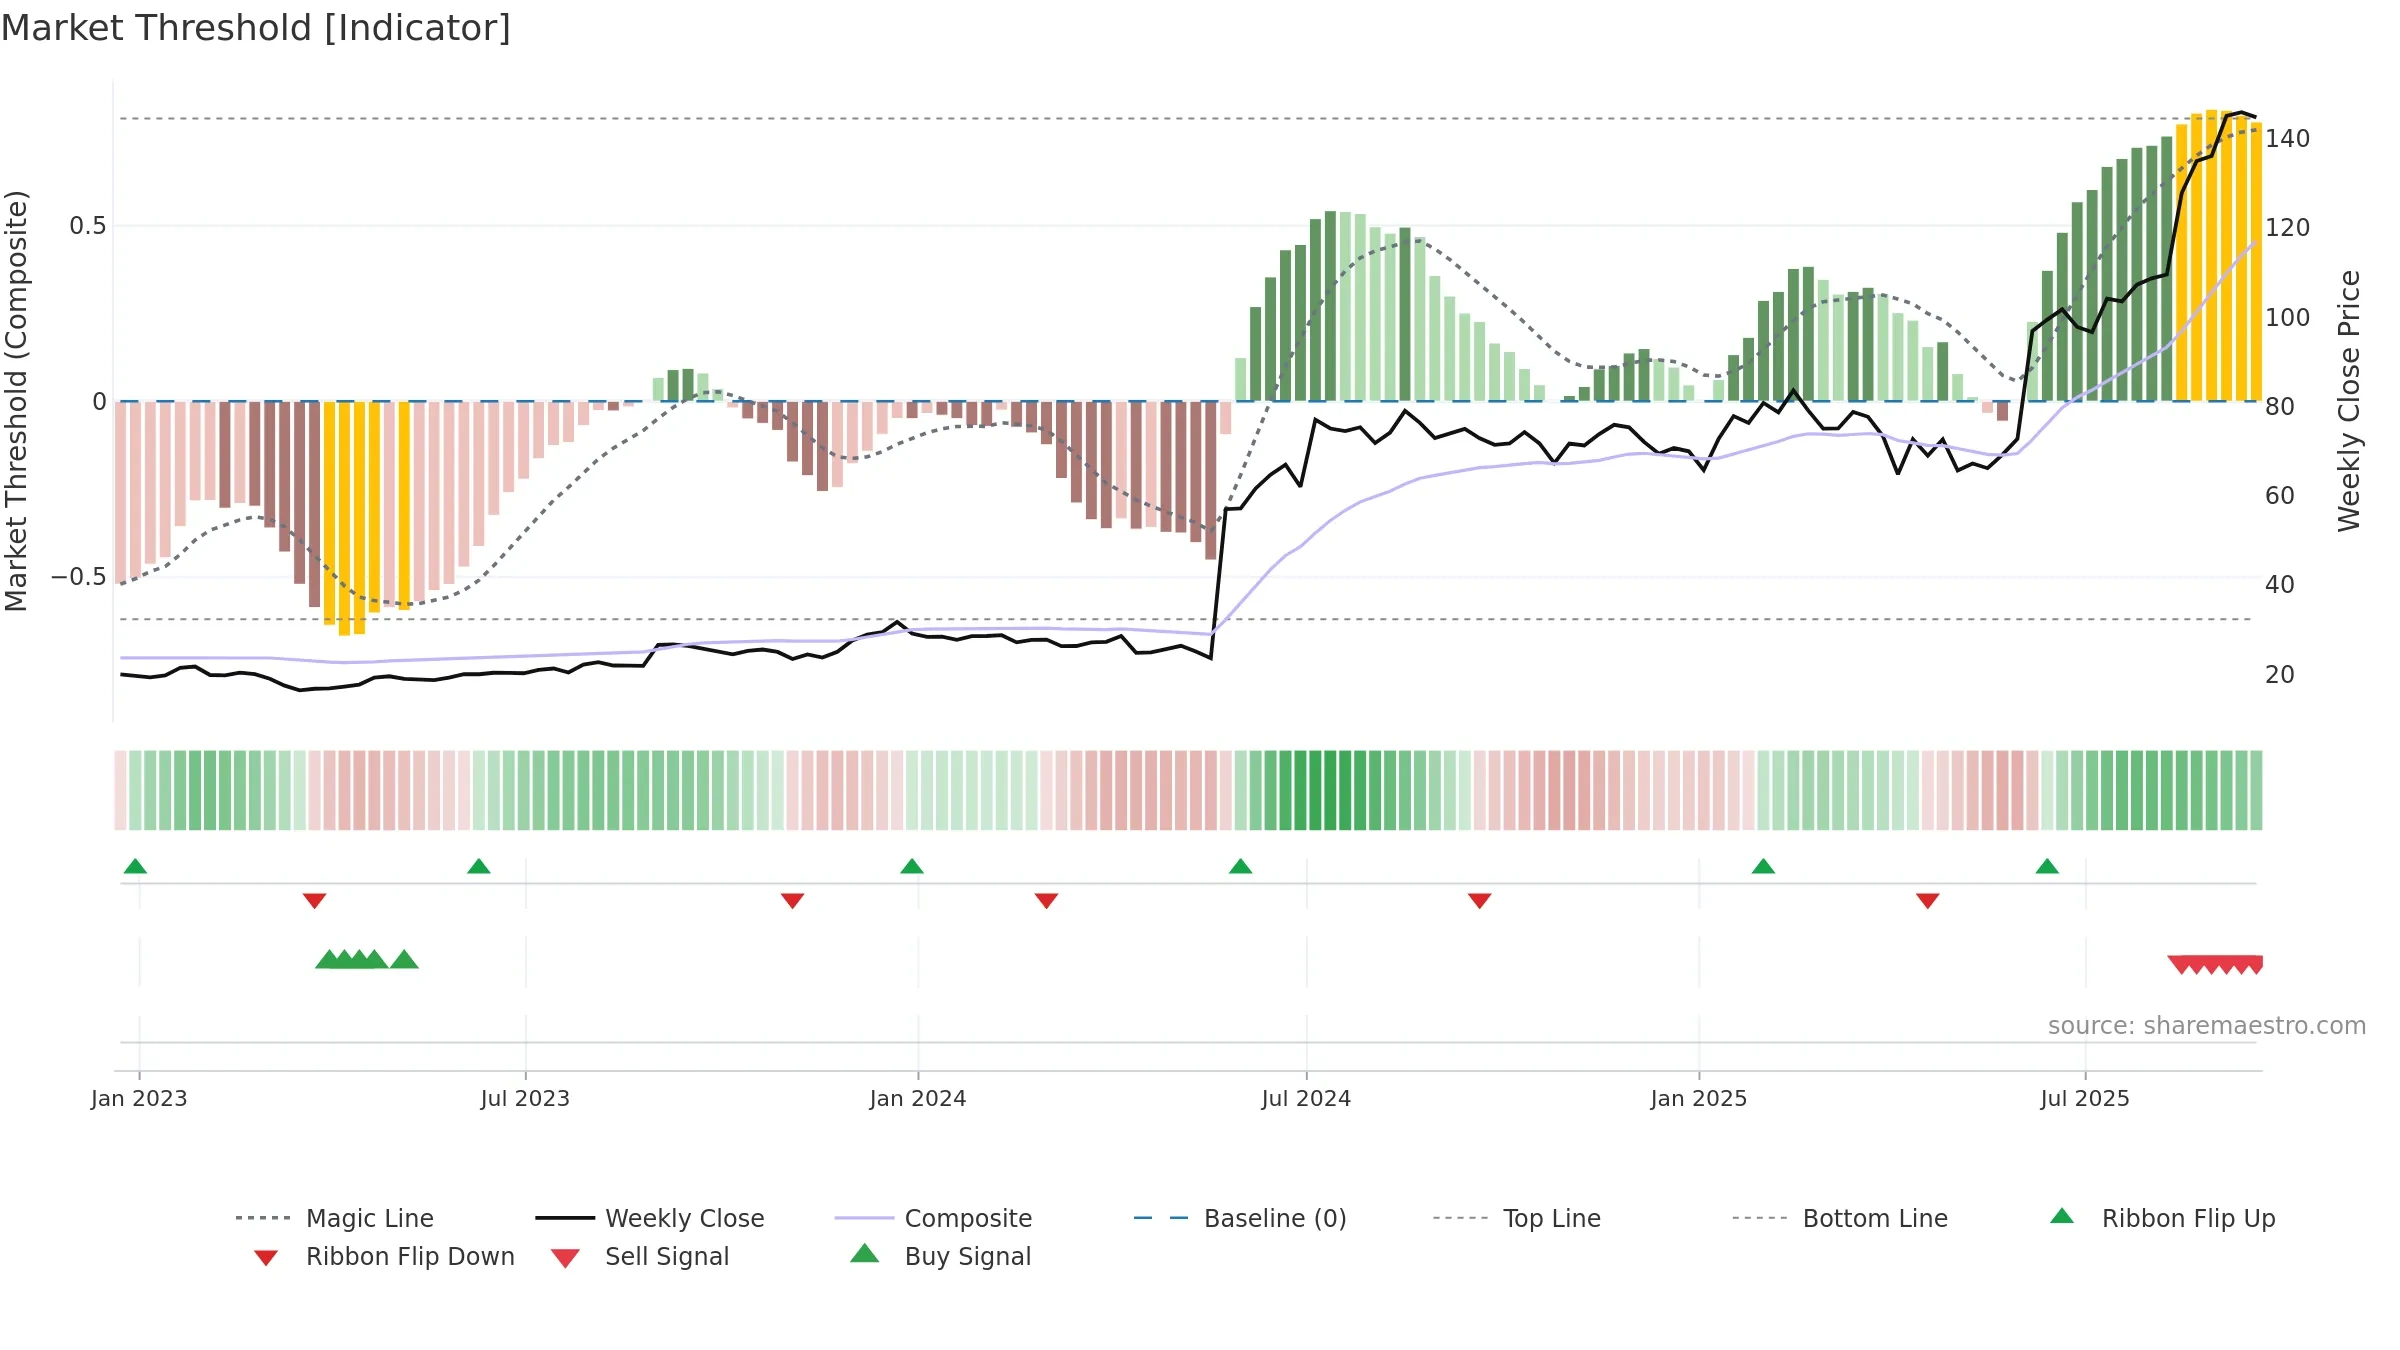Click the 100 right axis tick label
The image size is (2400, 1350).
pos(2288,318)
